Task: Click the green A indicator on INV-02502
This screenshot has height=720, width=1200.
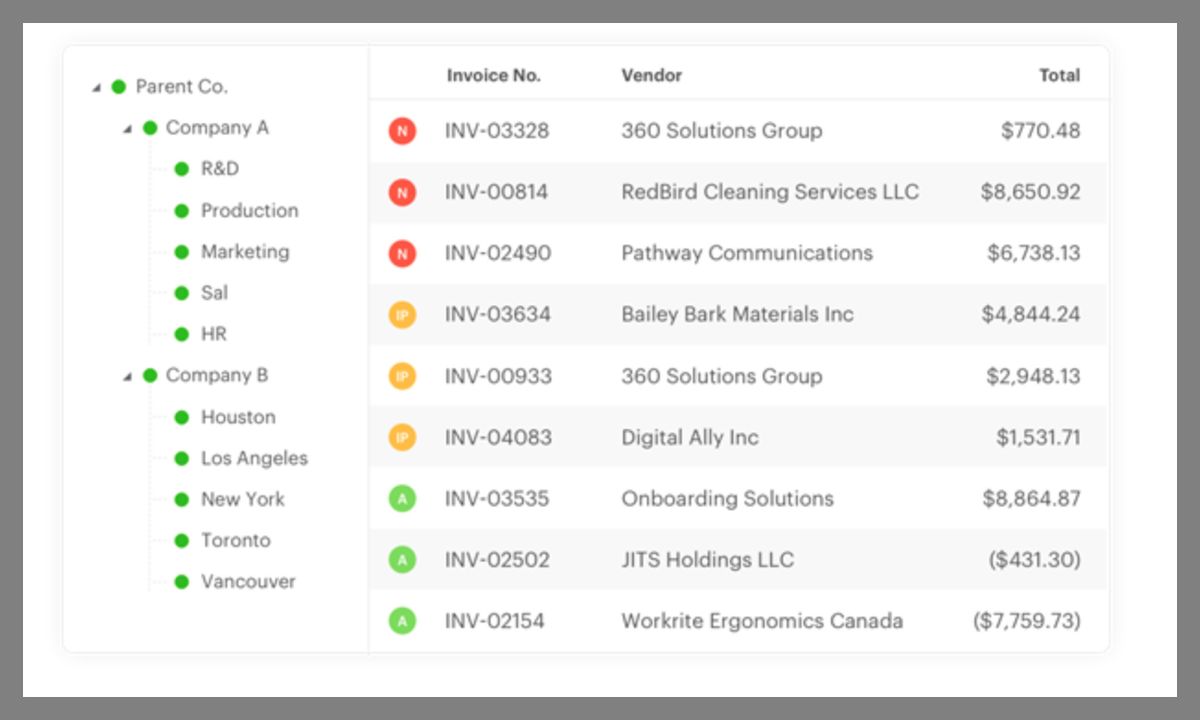Action: point(402,560)
